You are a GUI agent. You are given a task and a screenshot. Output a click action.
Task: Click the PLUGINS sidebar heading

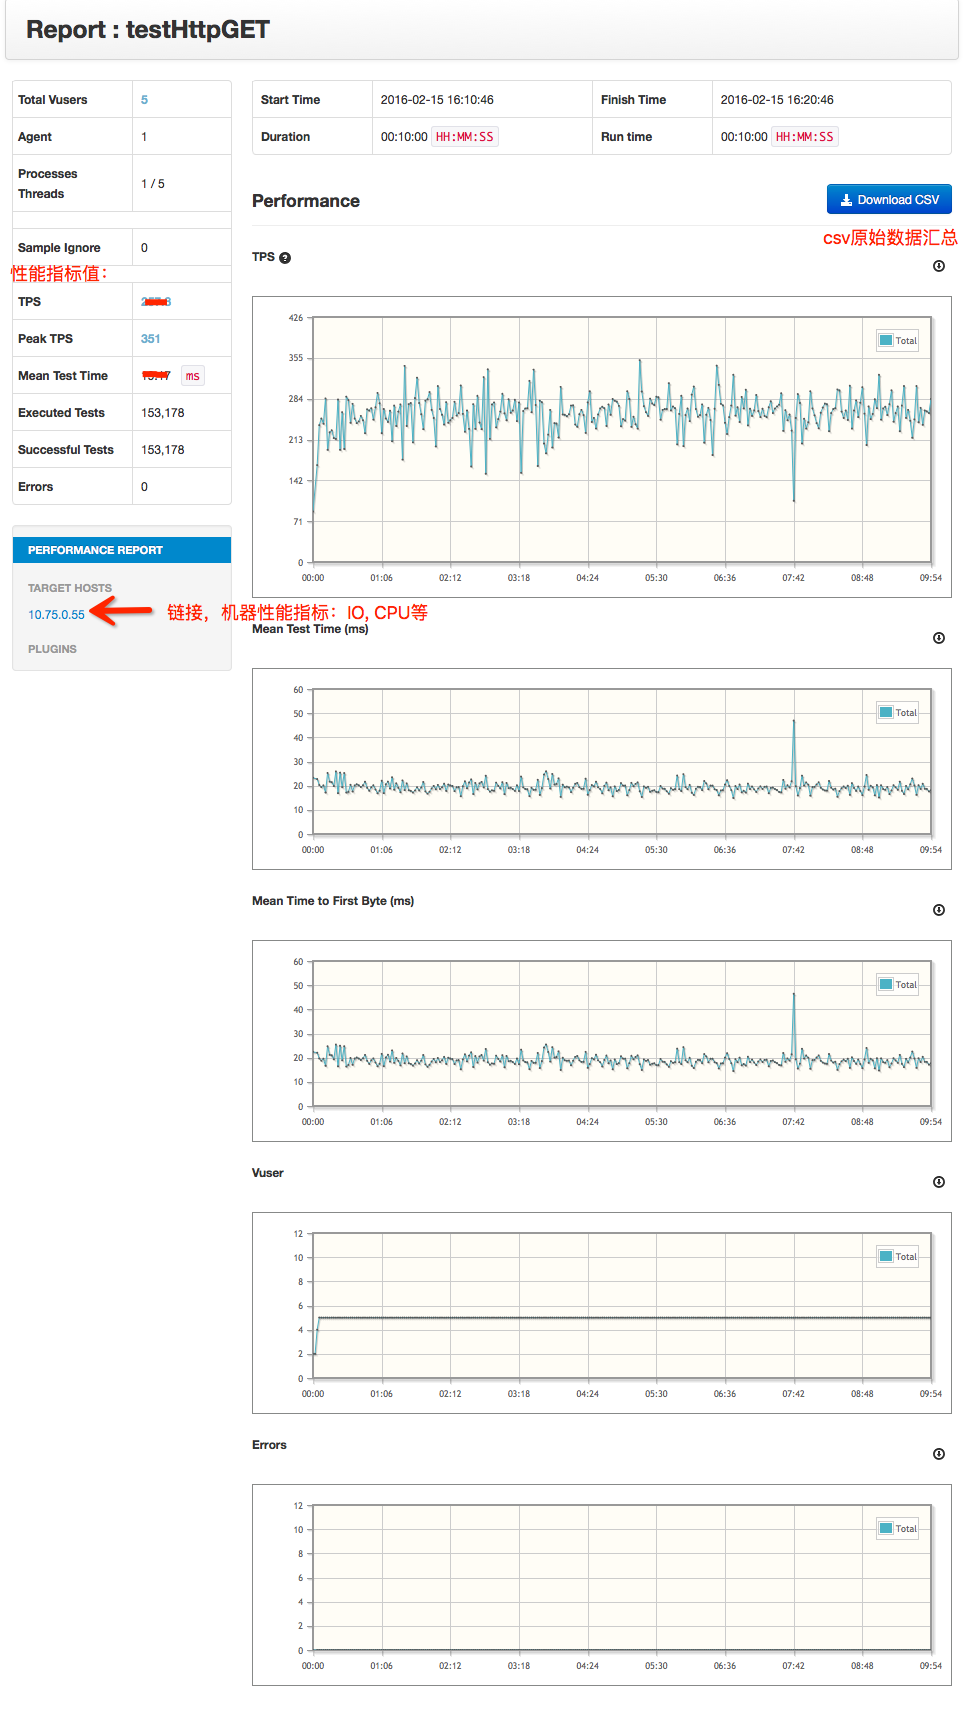[x=52, y=649]
